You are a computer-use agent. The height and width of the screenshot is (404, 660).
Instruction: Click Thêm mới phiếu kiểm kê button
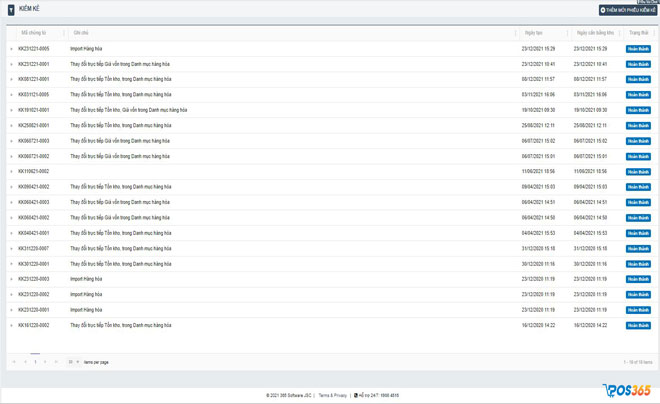628,10
